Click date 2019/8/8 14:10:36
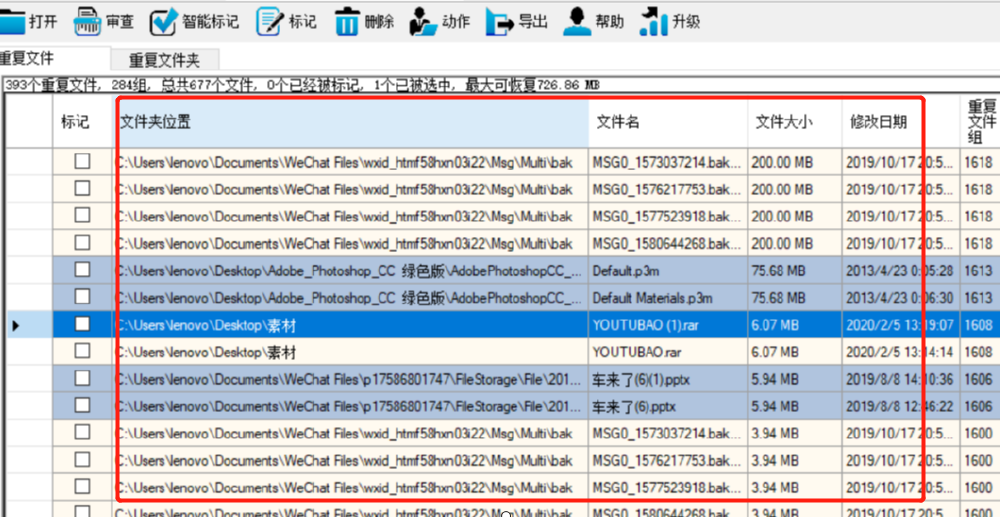Viewport: 1000px width, 517px height. (x=900, y=379)
